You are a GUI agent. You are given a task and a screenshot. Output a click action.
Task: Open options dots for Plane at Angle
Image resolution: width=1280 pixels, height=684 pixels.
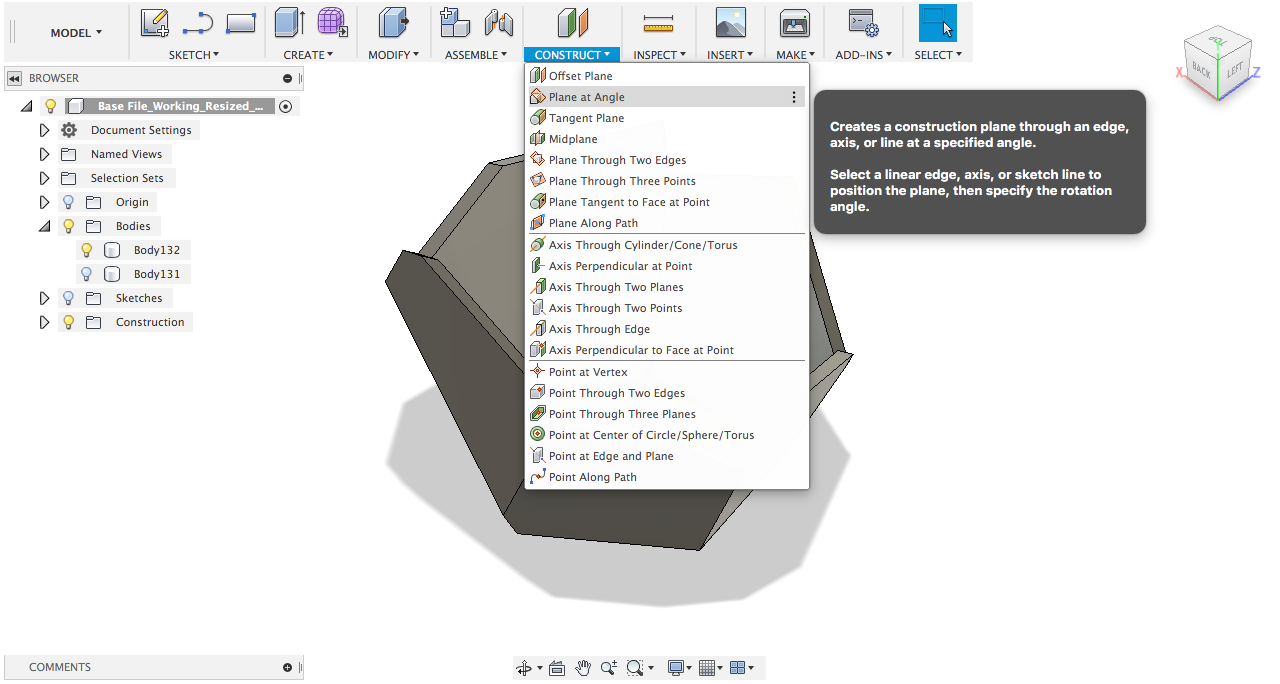coord(794,97)
